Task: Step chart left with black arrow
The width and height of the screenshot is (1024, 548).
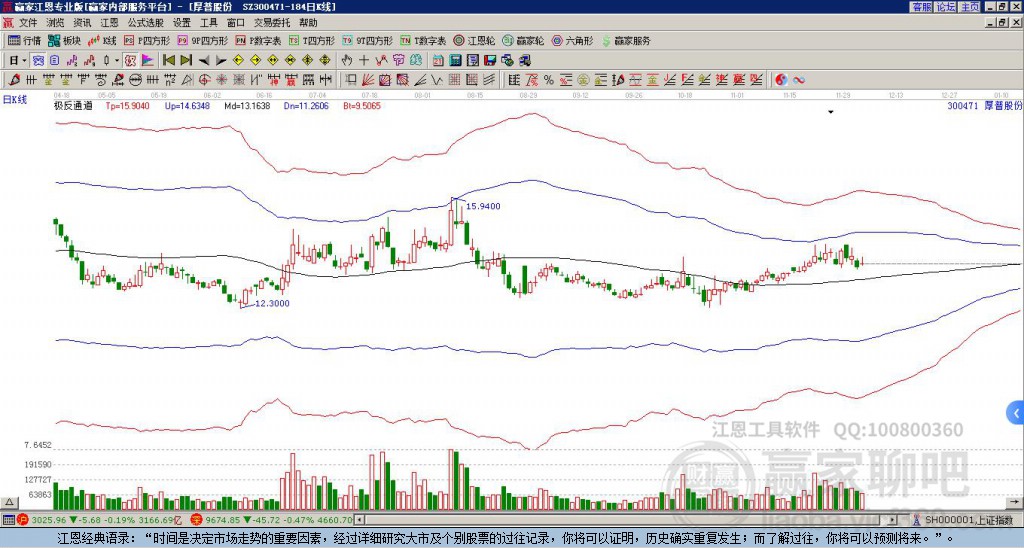Action: click(x=204, y=61)
